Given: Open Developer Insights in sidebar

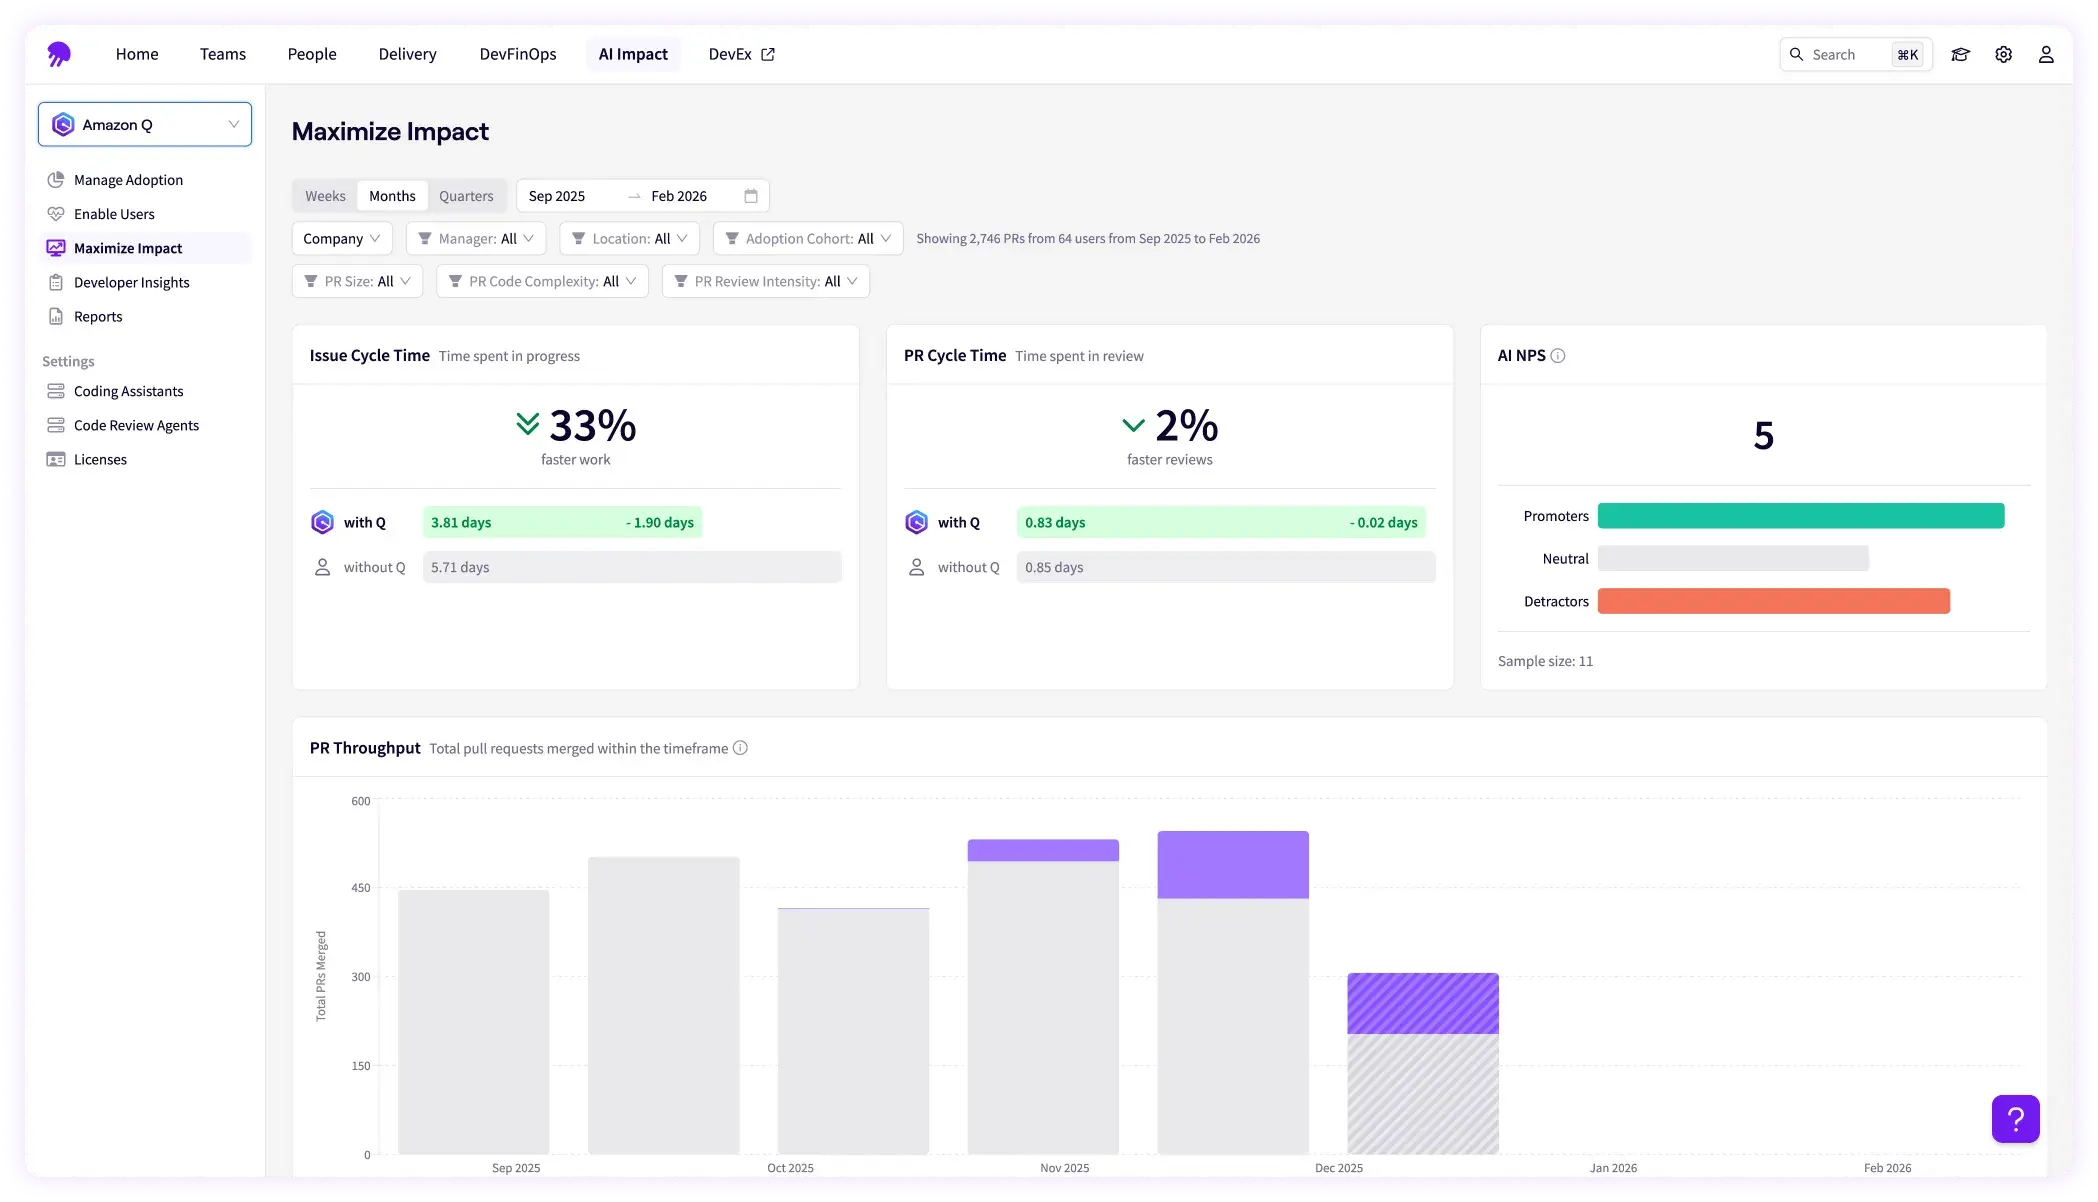Looking at the screenshot, I should coord(131,282).
